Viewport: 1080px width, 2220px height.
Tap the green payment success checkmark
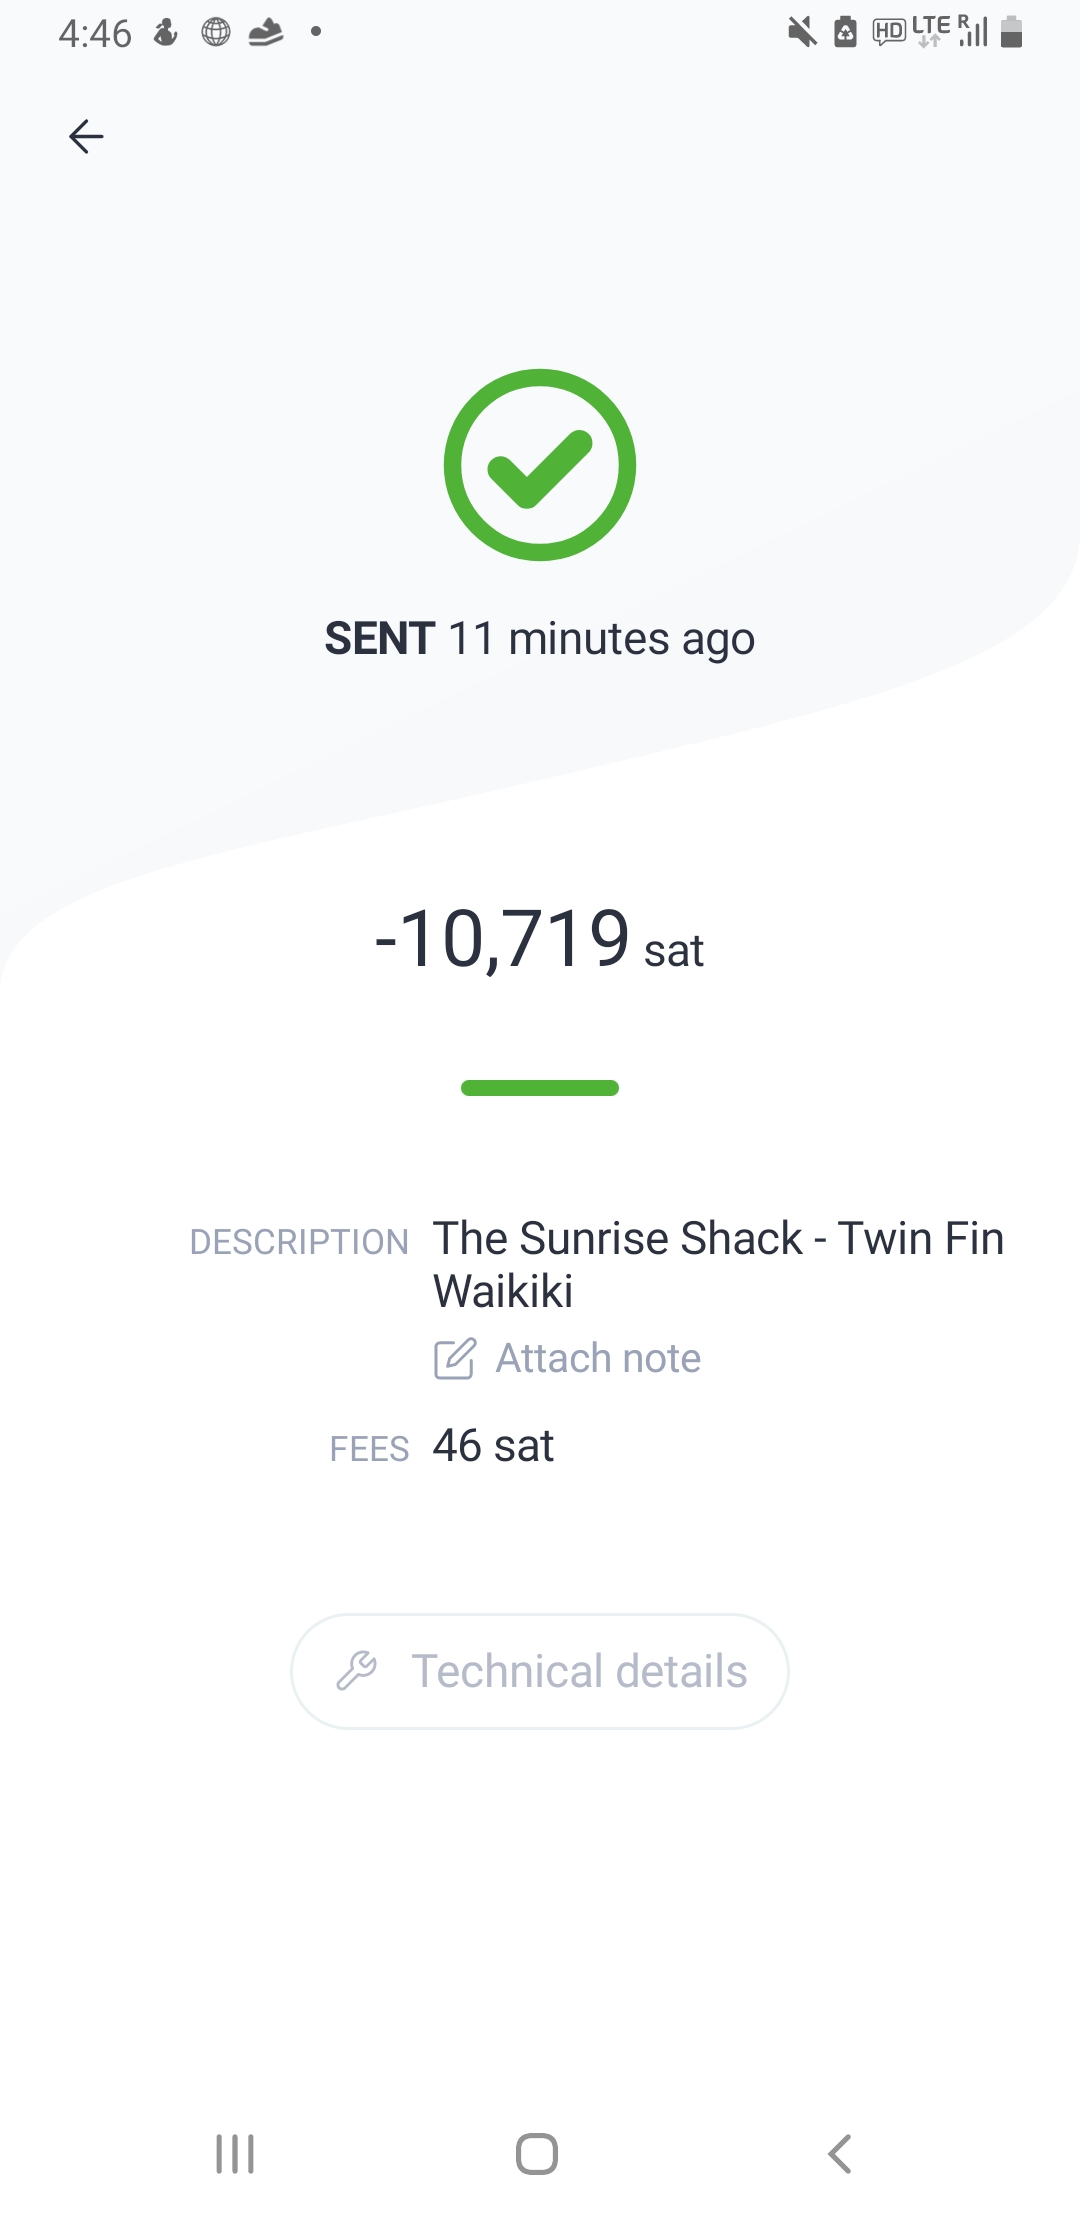click(540, 465)
